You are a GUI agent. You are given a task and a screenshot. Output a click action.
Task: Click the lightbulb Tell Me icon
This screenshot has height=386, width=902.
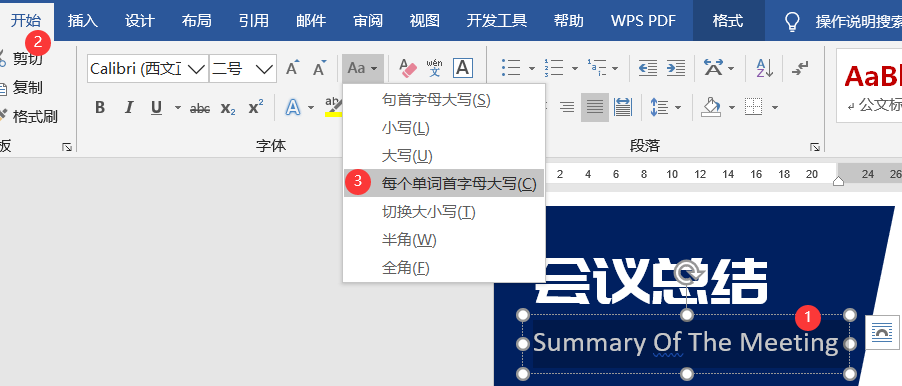793,21
